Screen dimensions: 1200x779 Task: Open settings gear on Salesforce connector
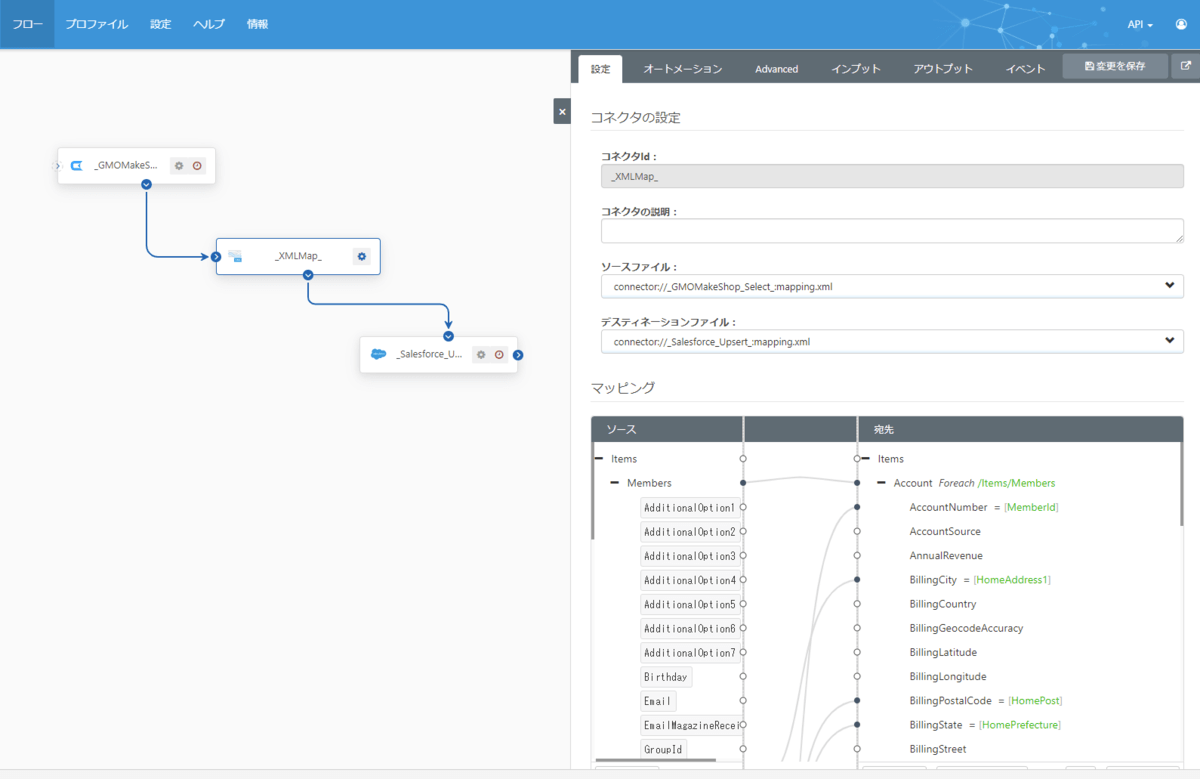coord(481,355)
